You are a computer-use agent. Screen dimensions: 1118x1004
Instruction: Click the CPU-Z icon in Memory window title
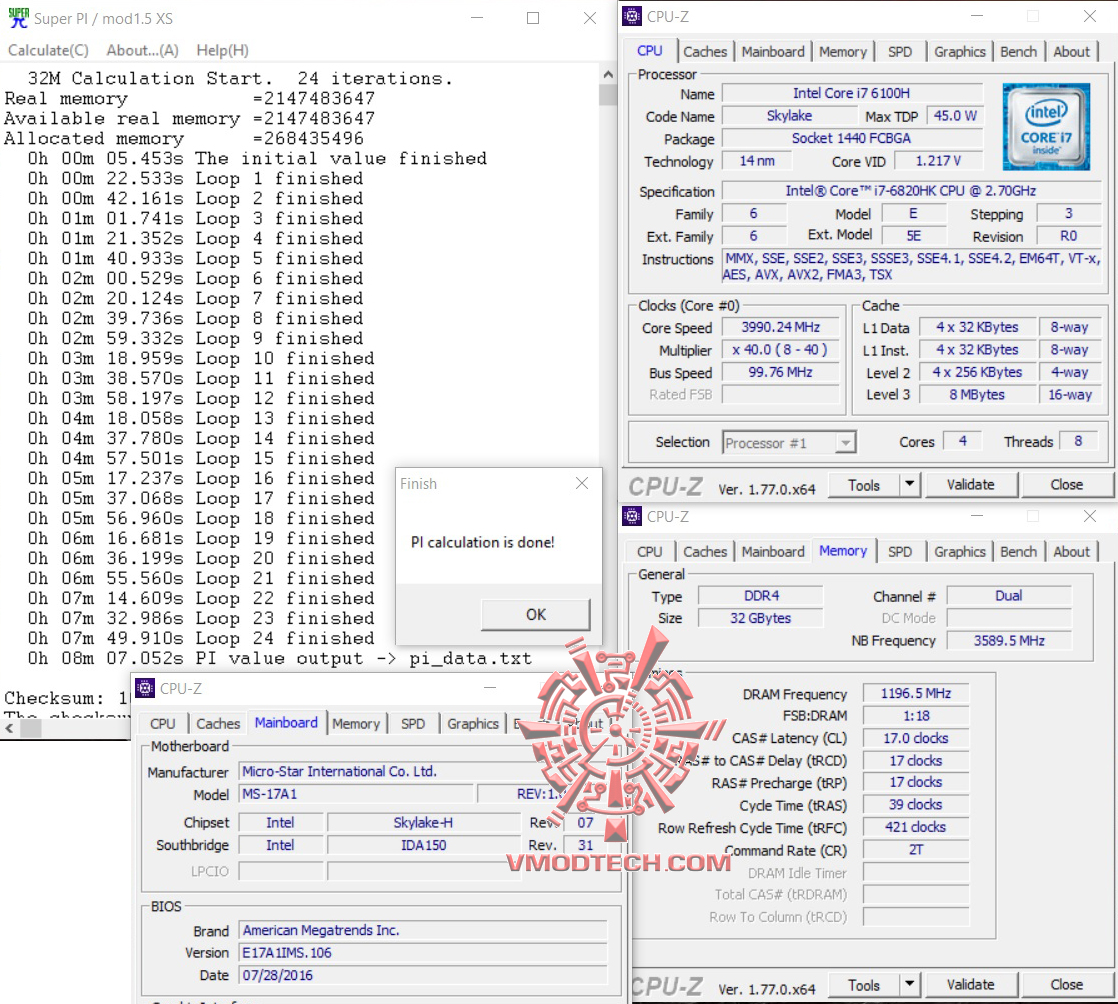[632, 516]
